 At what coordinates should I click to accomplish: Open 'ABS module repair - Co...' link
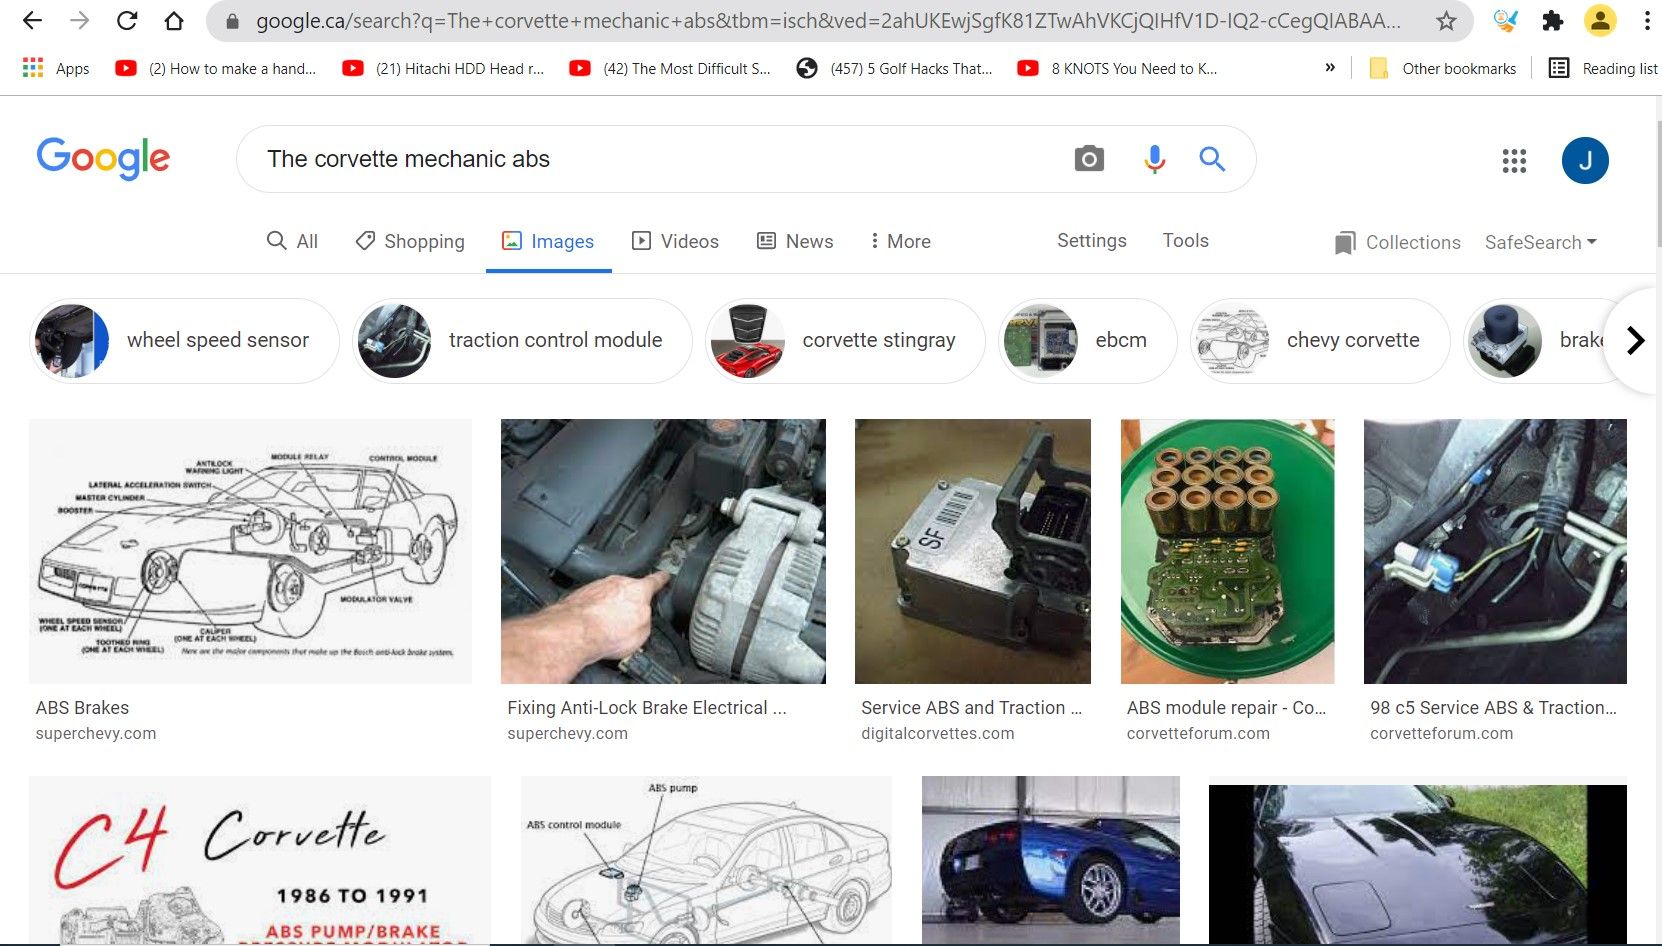click(x=1226, y=707)
